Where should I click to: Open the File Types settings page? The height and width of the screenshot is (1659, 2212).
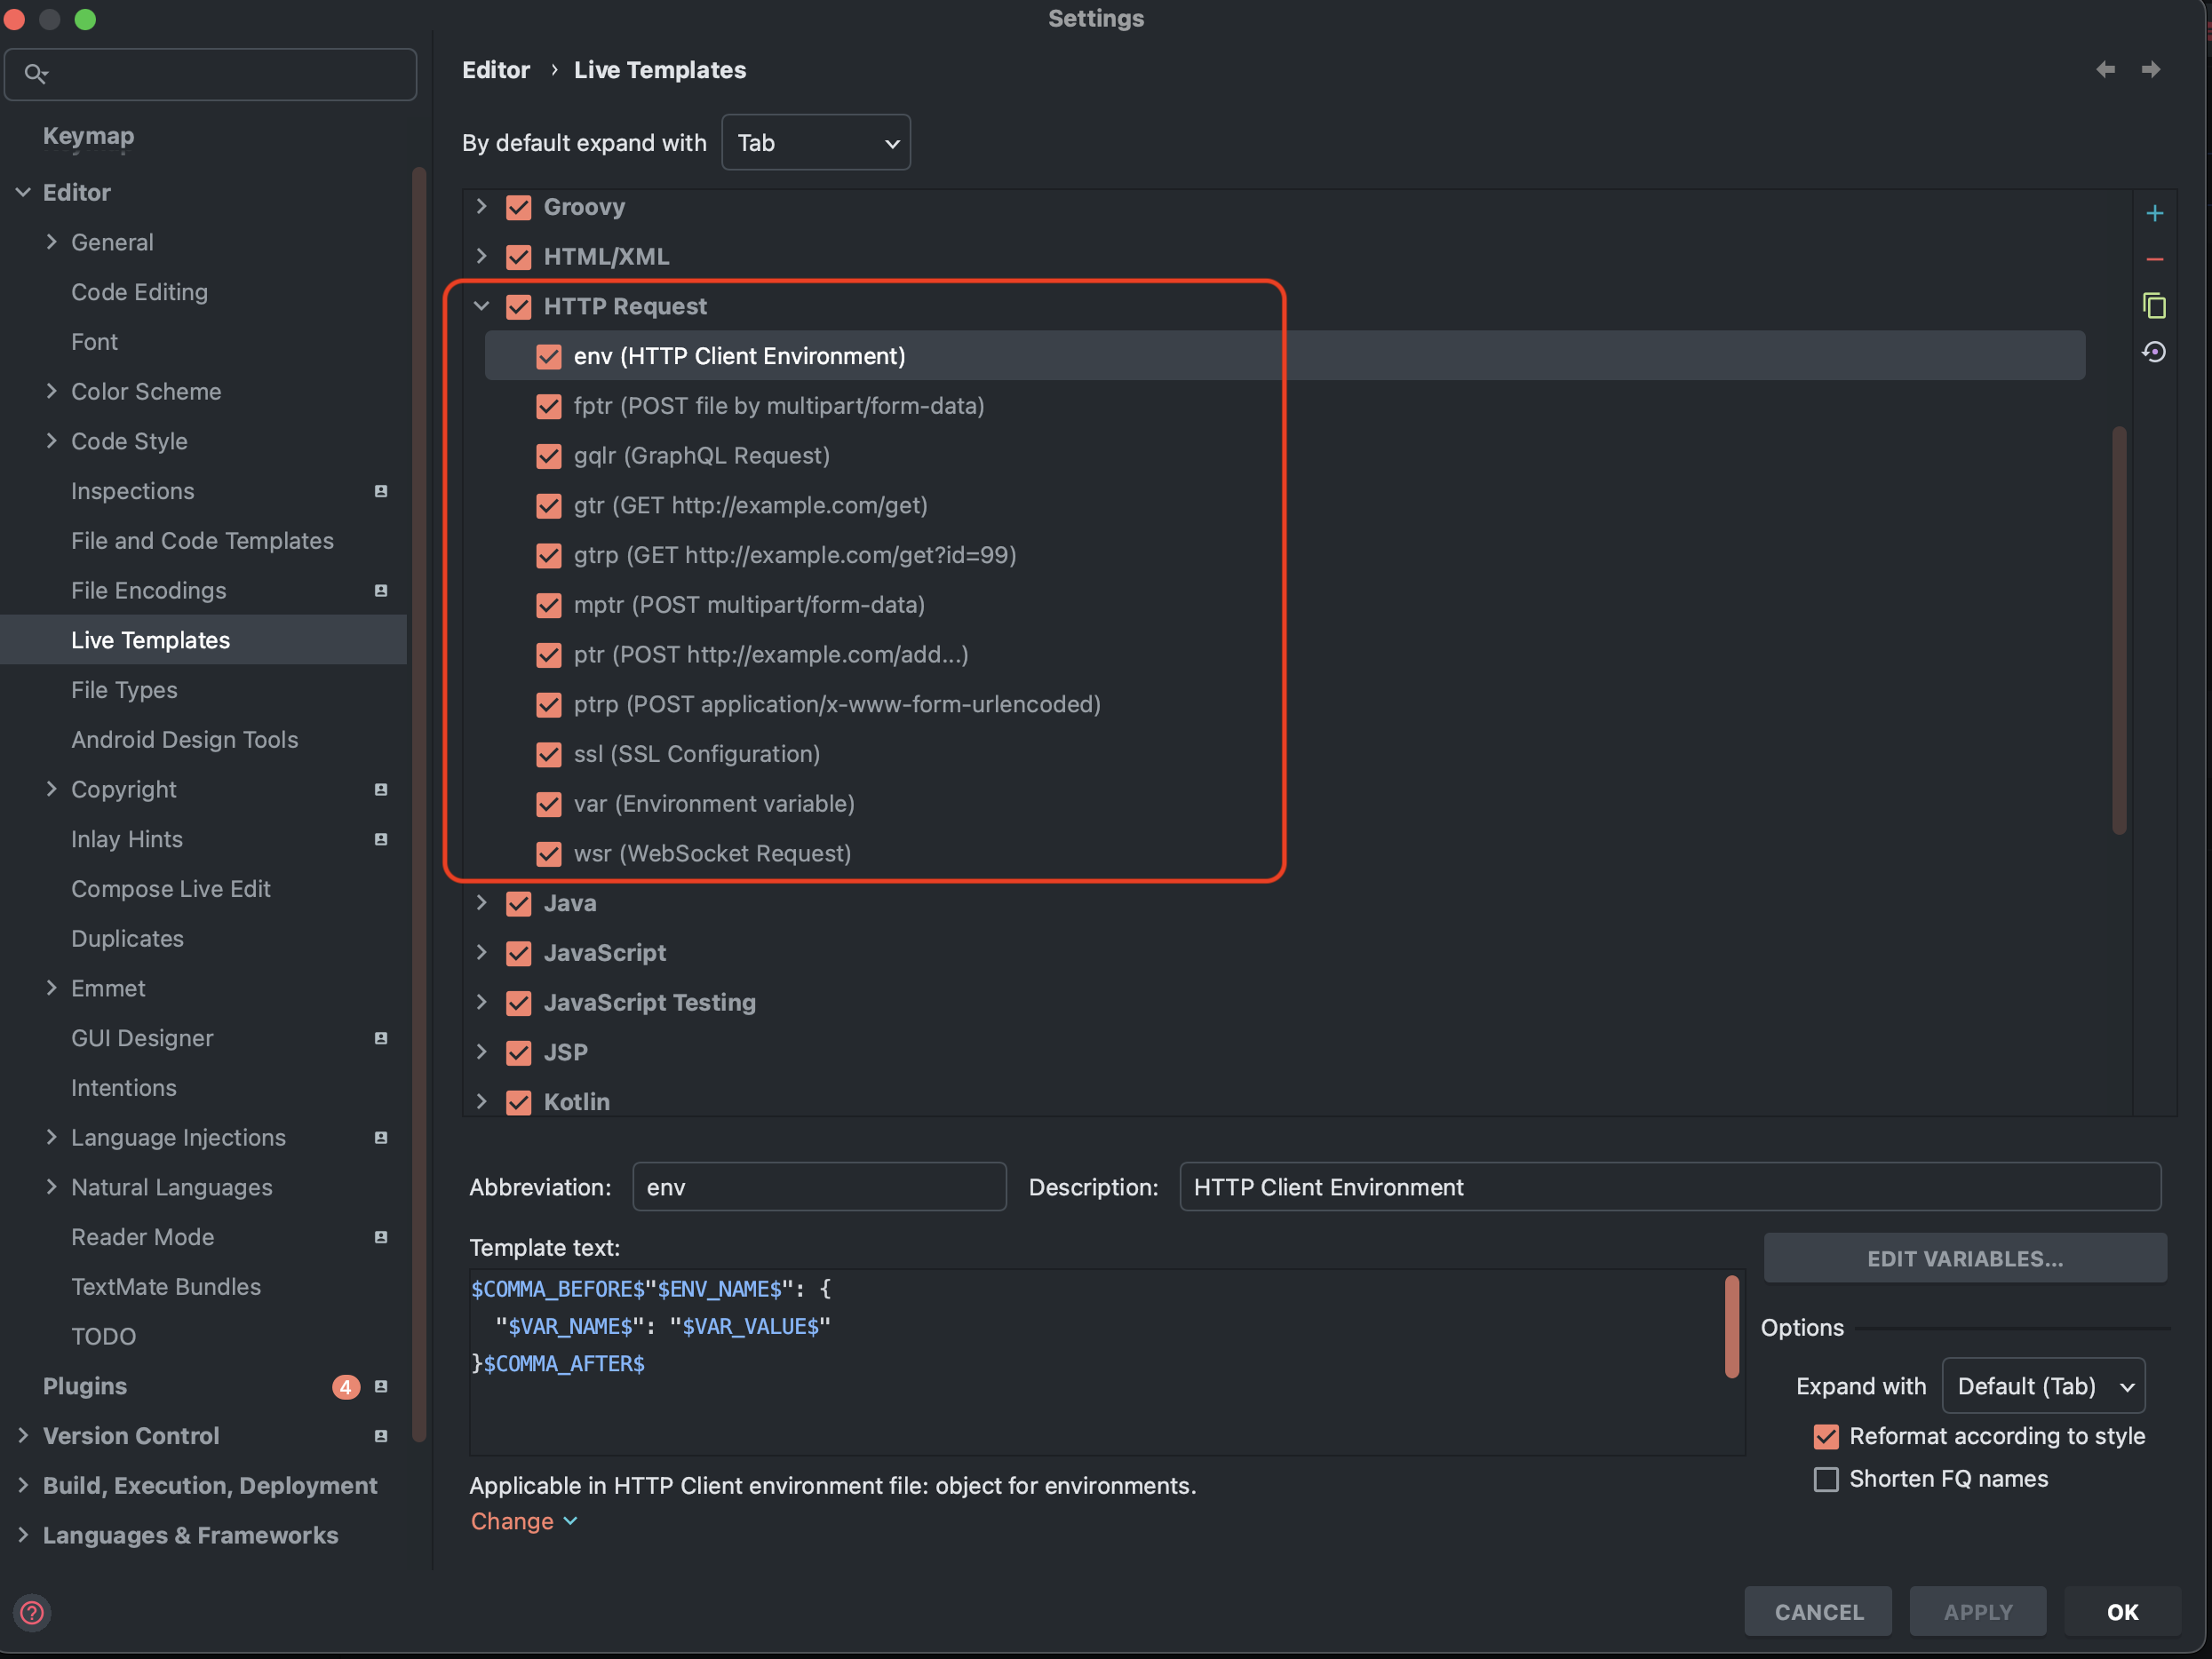point(124,690)
